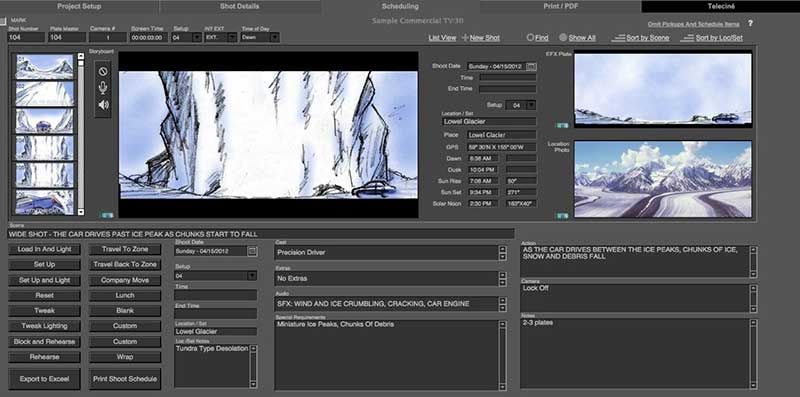Click the Export to Excel button
This screenshot has width=800, height=397.
pos(44,379)
